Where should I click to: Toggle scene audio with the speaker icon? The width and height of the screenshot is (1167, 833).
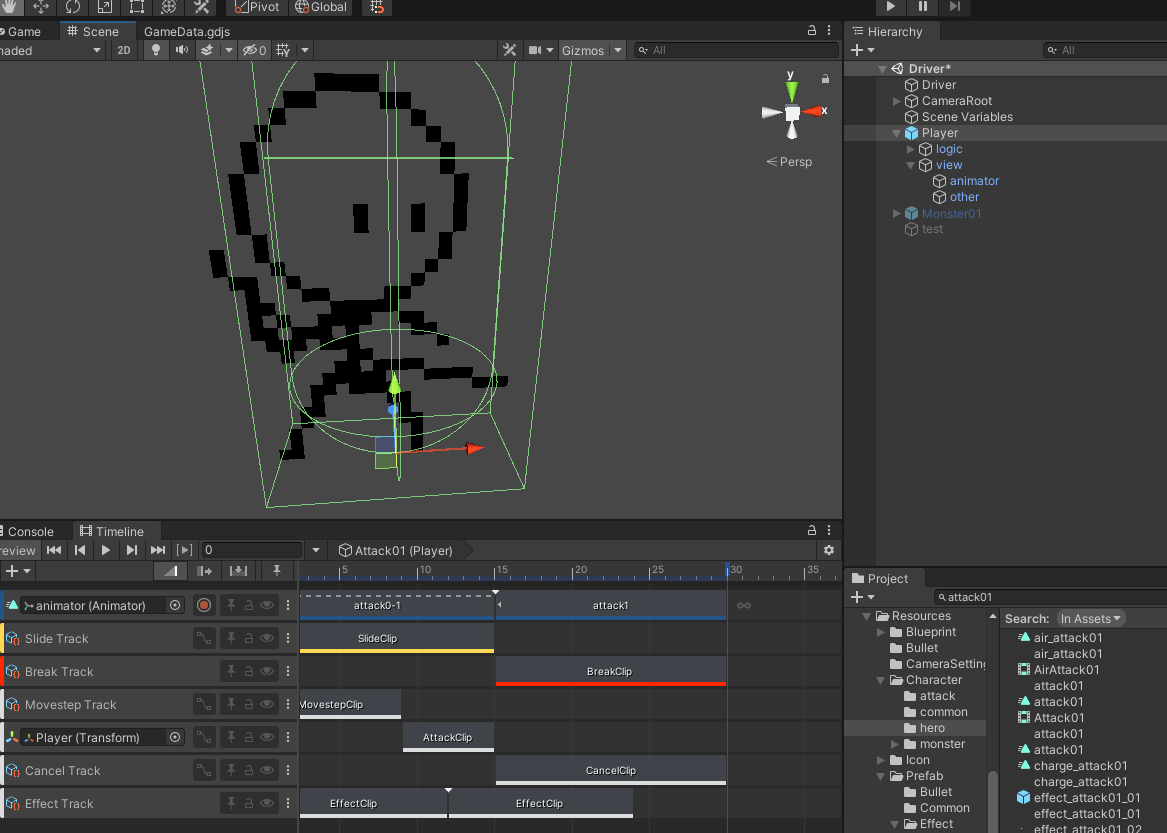(x=181, y=50)
